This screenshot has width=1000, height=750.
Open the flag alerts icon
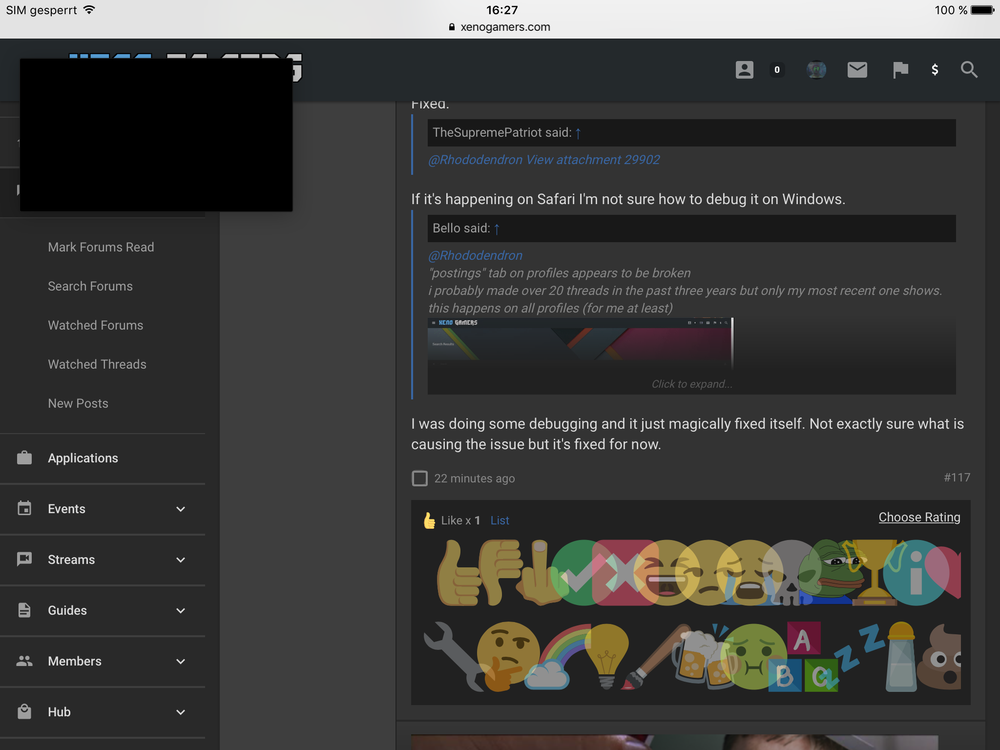(x=900, y=70)
